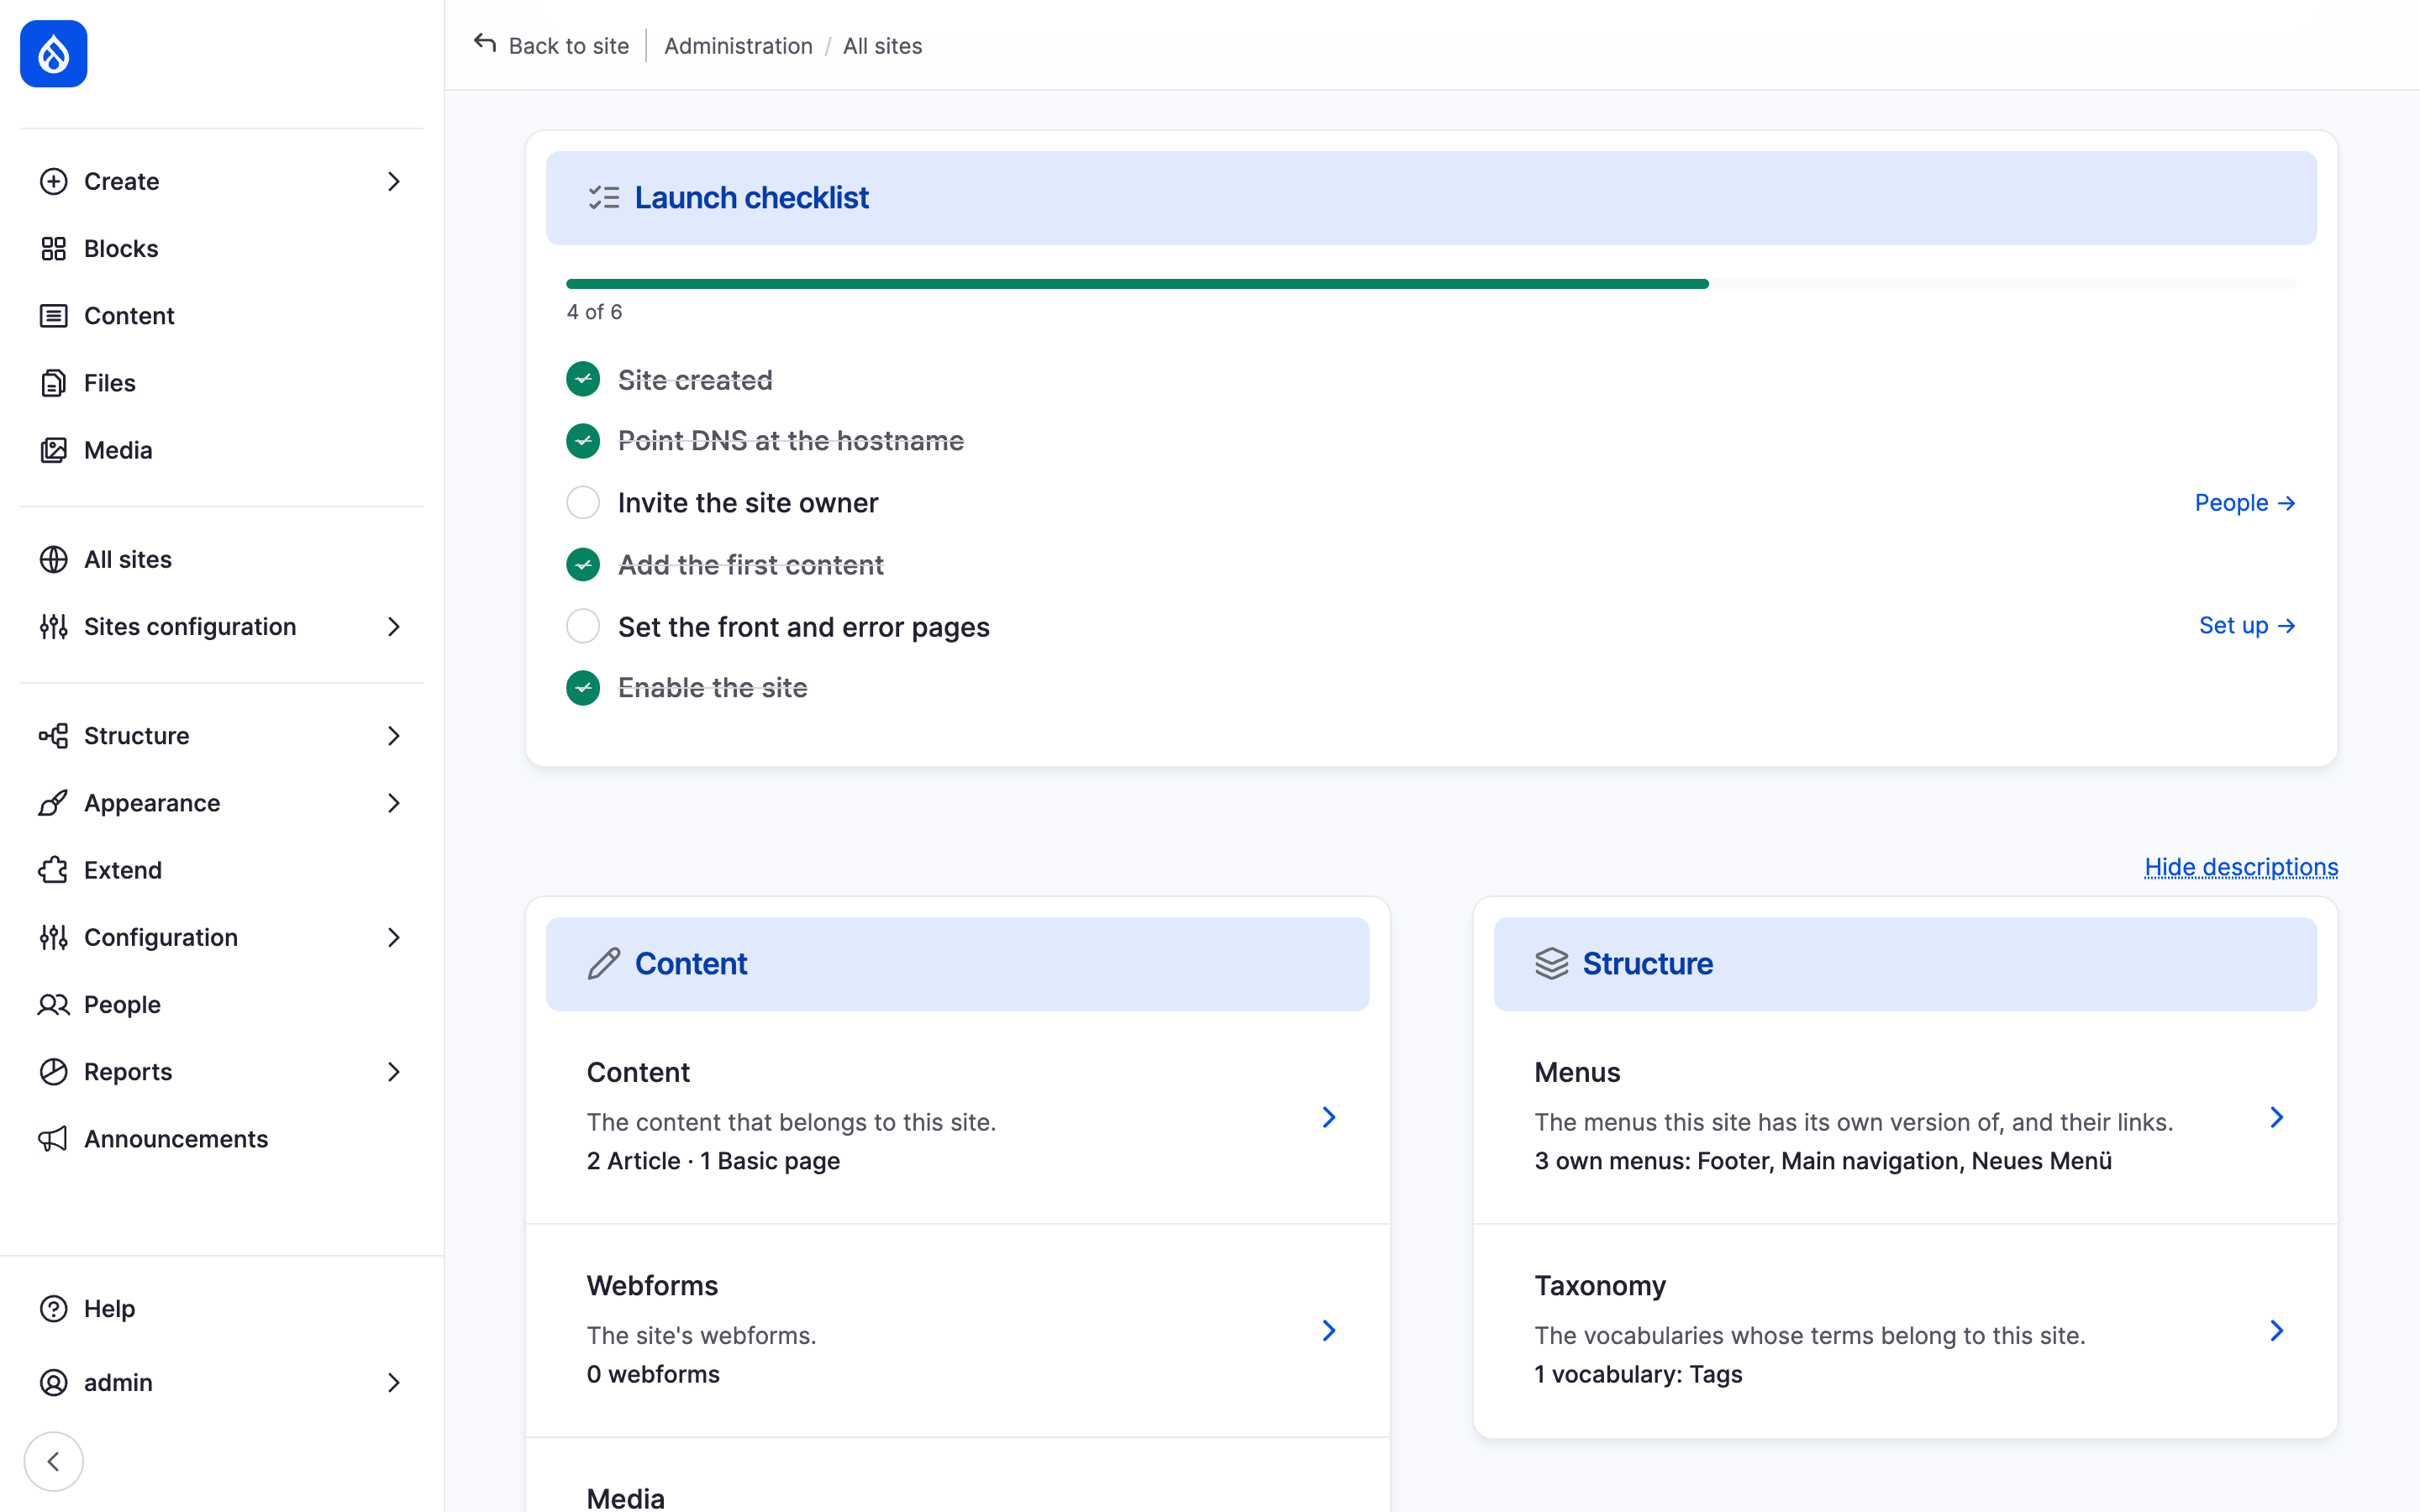The width and height of the screenshot is (2420, 1512).
Task: Click the Hide descriptions link
Action: [2241, 866]
